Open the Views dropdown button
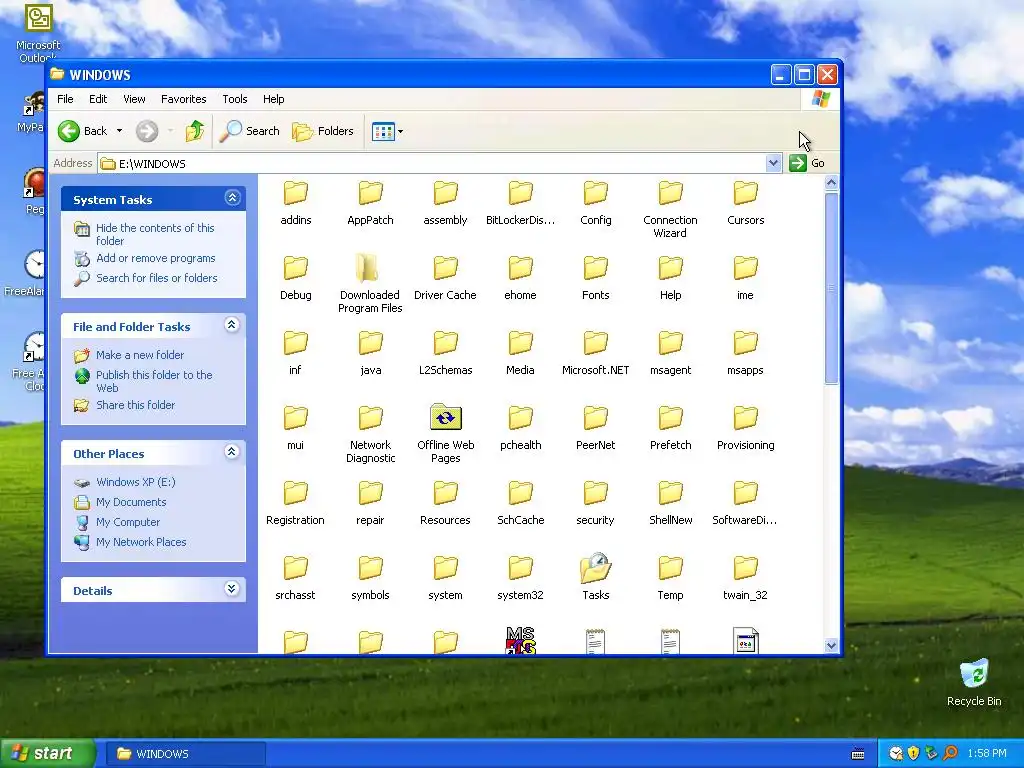Screen dimensions: 1024x768 pos(387,131)
